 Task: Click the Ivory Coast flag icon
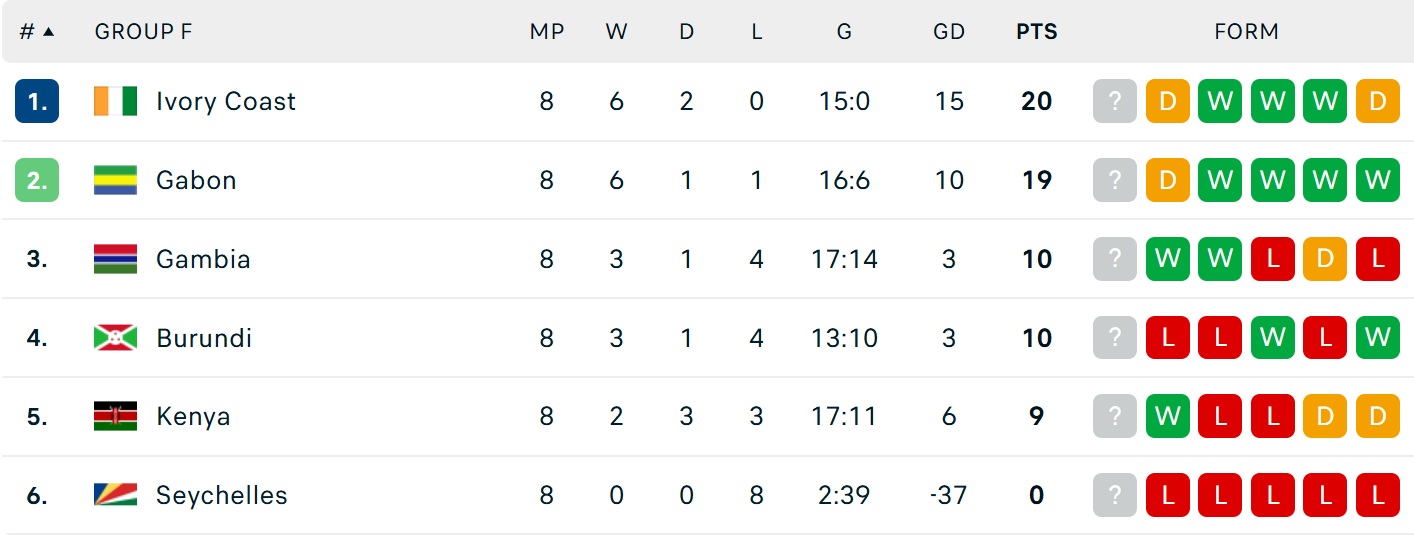coord(115,101)
